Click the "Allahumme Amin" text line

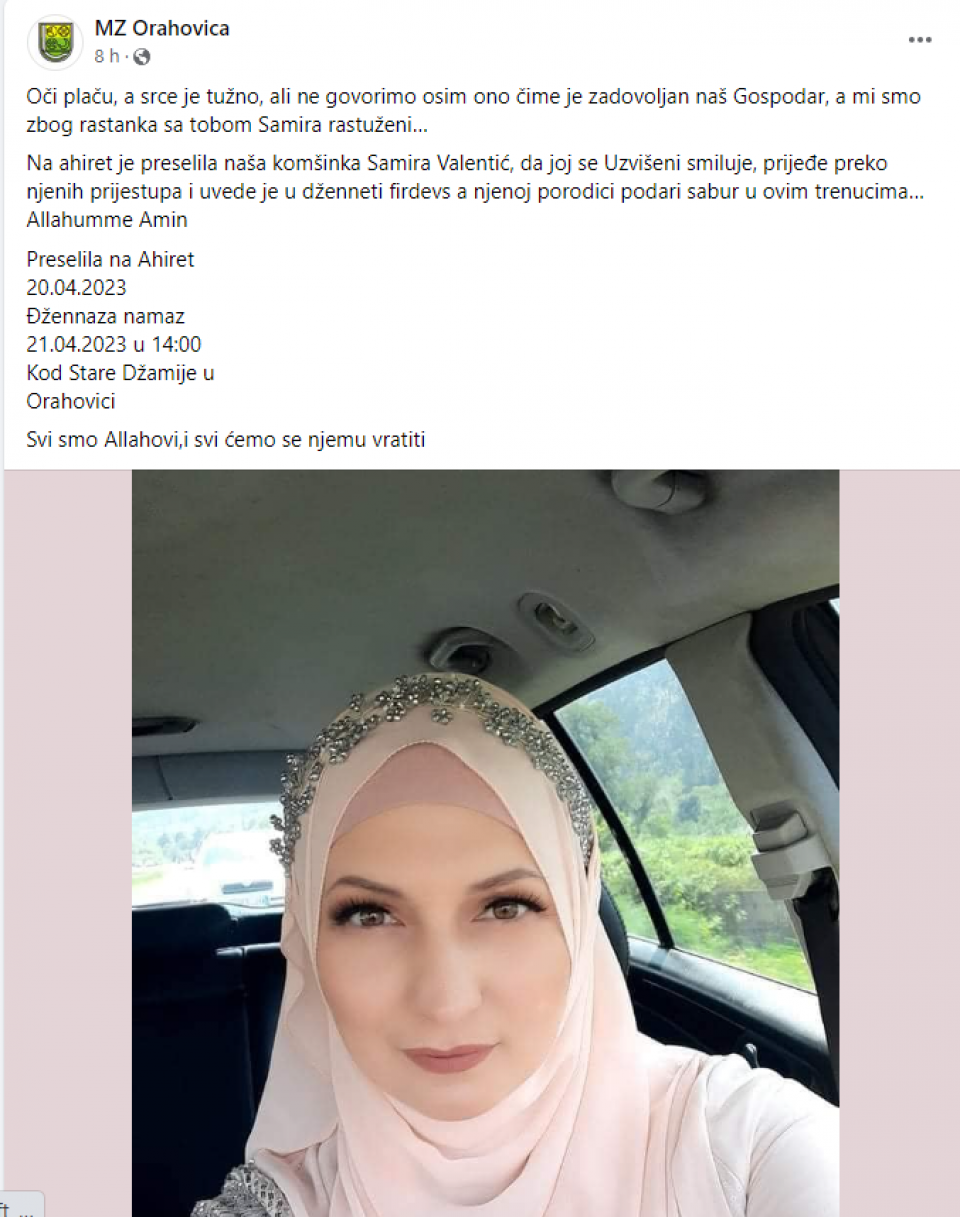pos(106,220)
